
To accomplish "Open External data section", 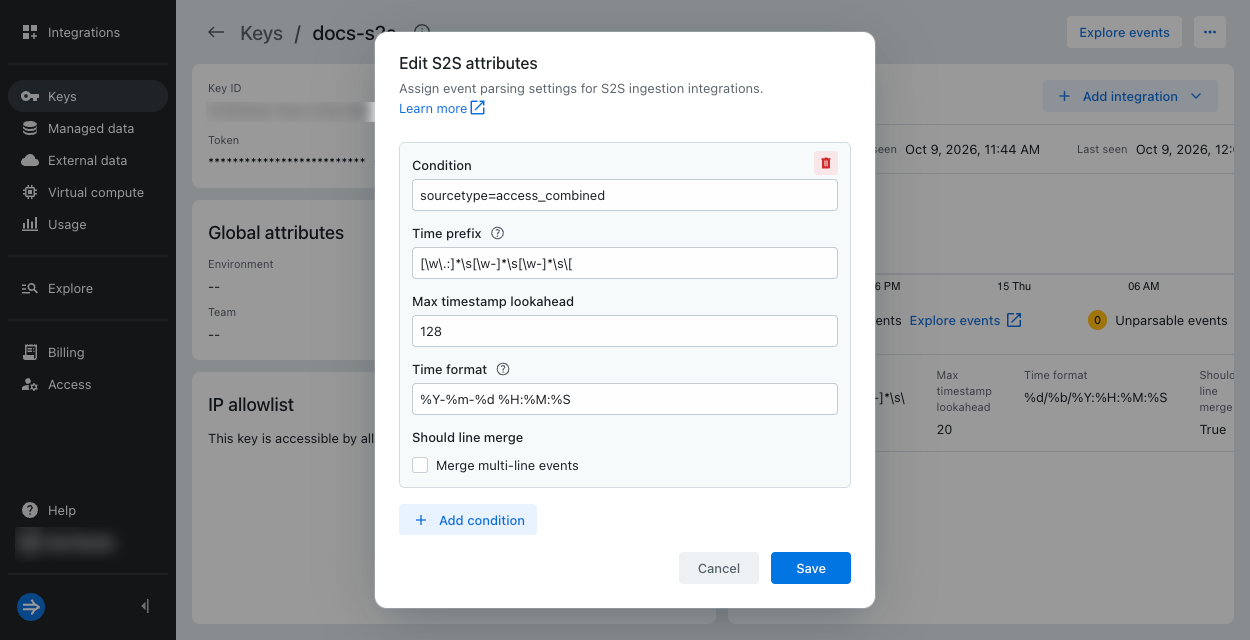I will point(88,160).
